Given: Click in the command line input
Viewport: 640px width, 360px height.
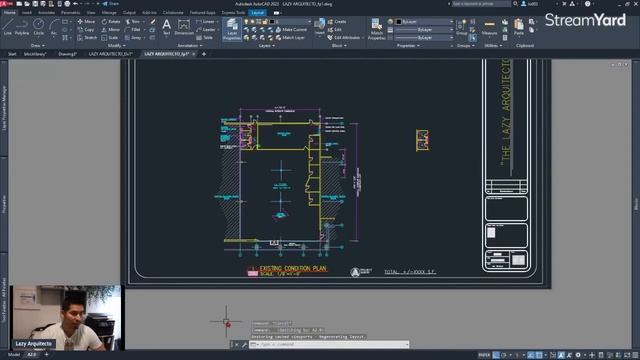Looking at the screenshot, I should tap(330, 344).
